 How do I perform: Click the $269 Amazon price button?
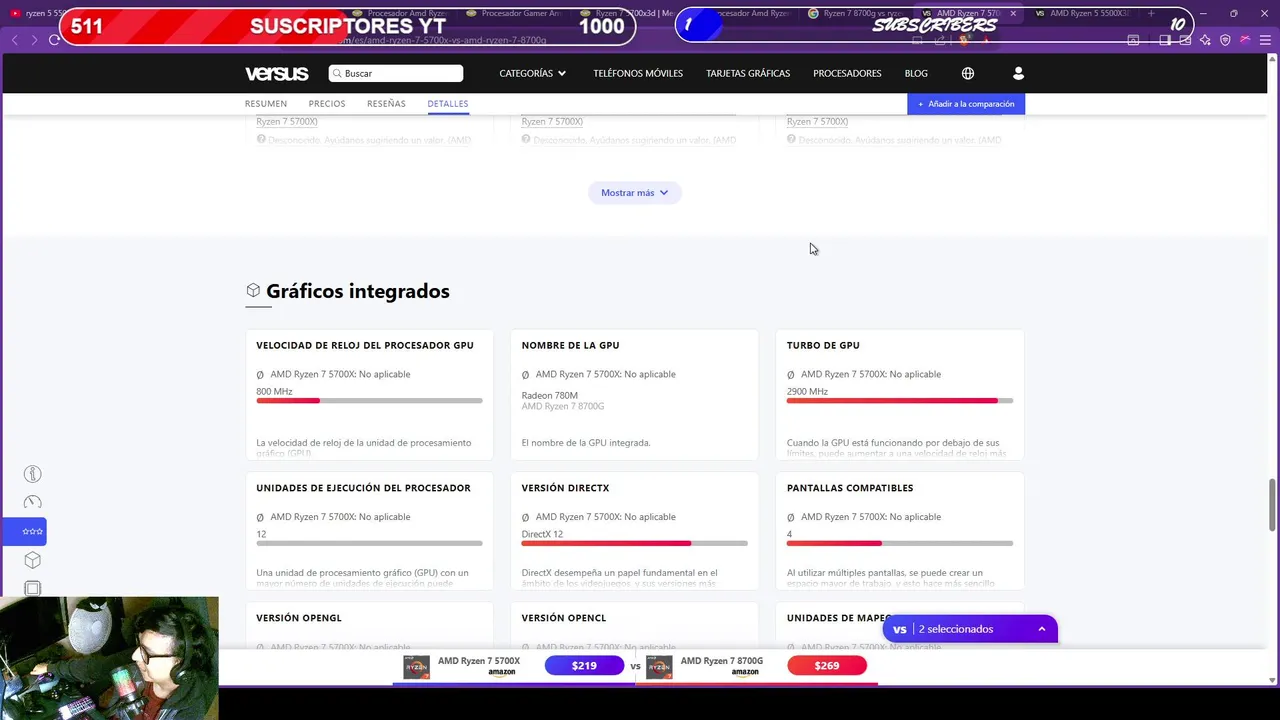tap(827, 666)
